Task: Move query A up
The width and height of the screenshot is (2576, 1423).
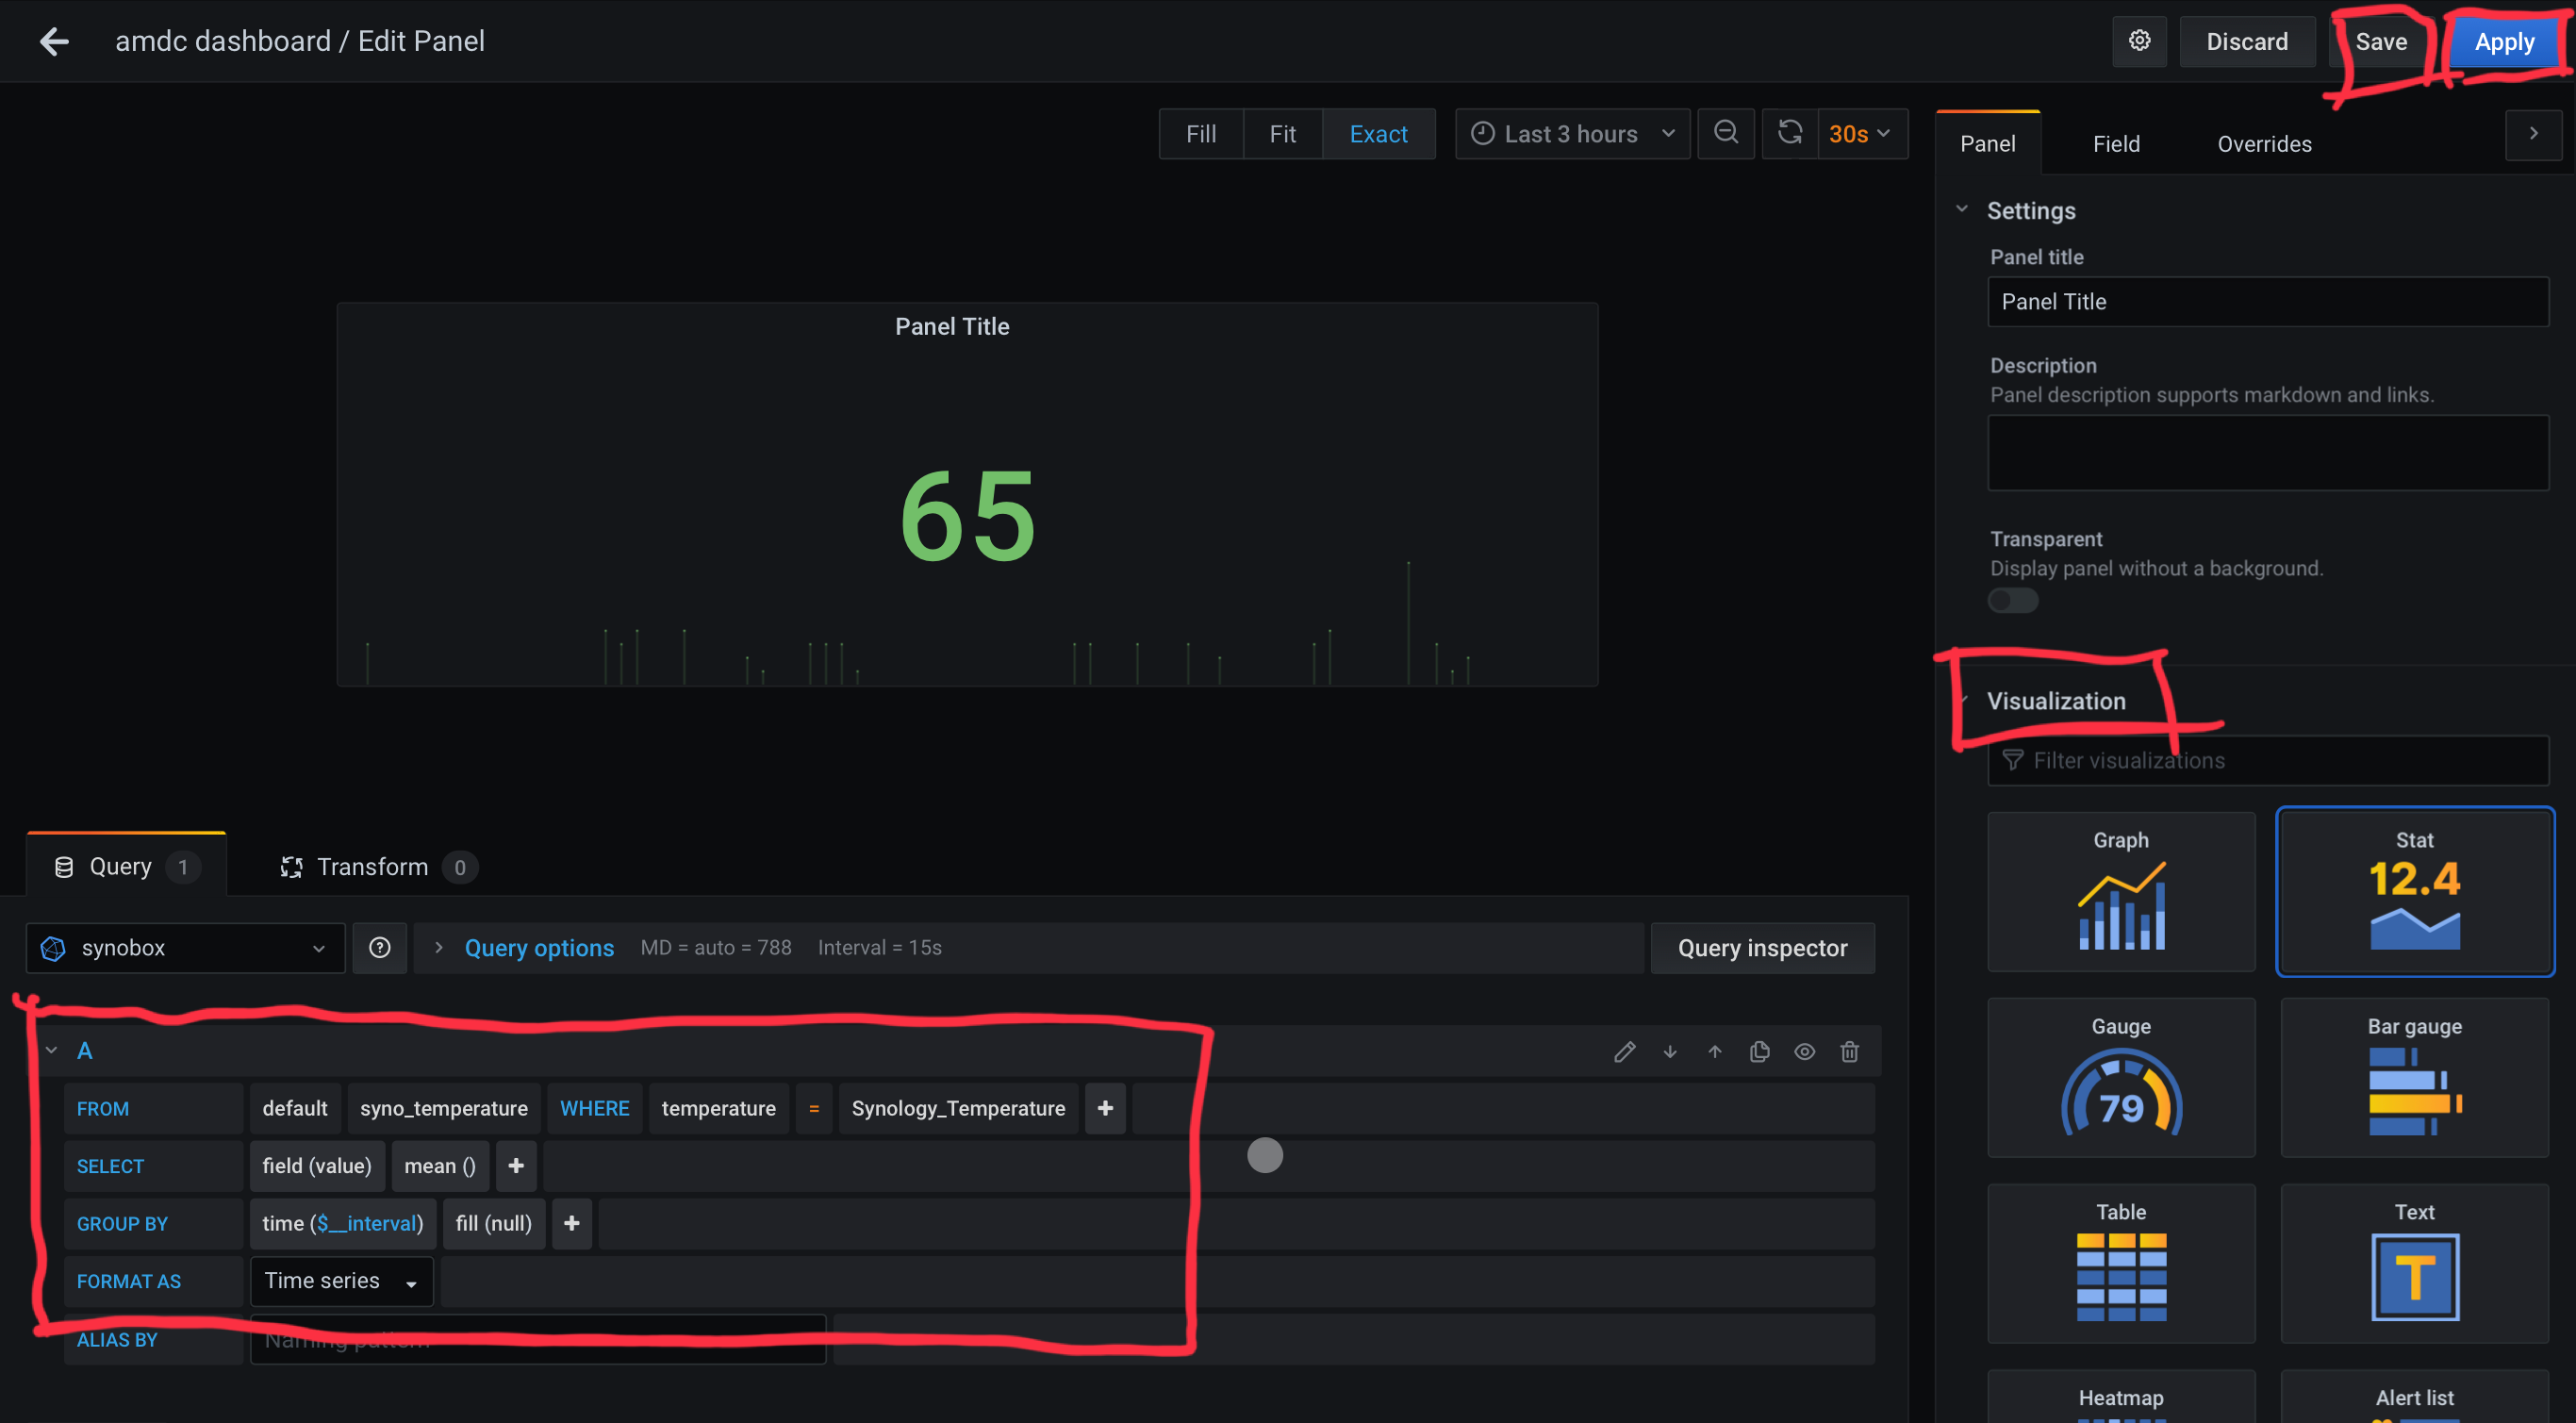Action: pos(1715,1051)
